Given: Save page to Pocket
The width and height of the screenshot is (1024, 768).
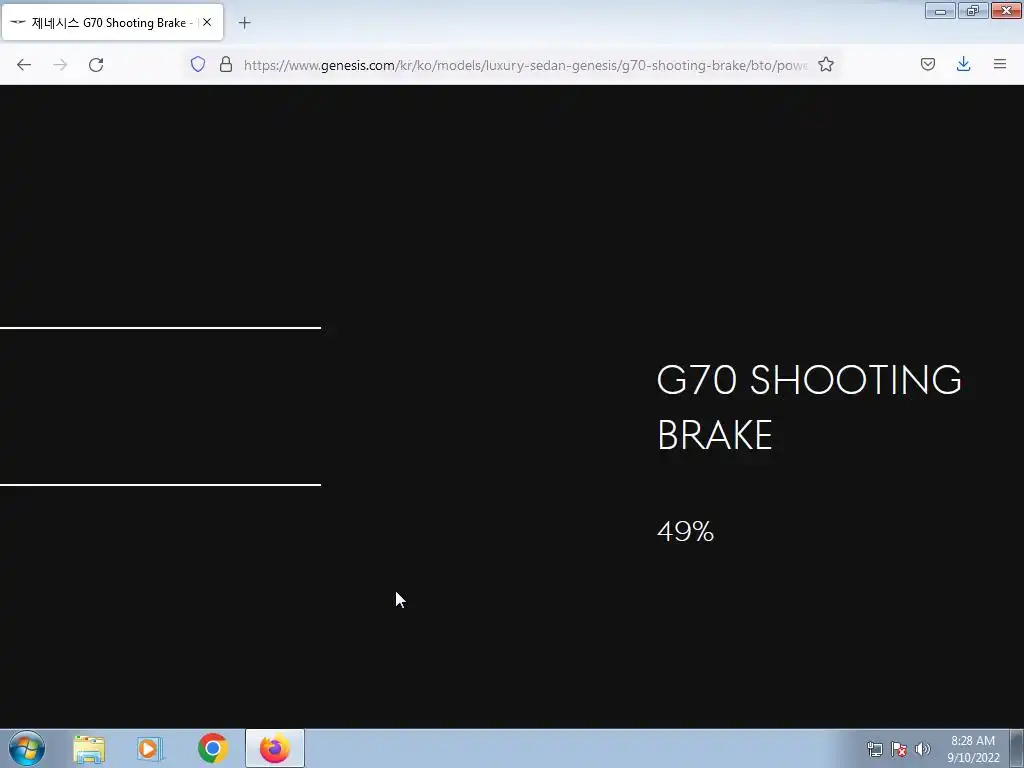Looking at the screenshot, I should (928, 64).
